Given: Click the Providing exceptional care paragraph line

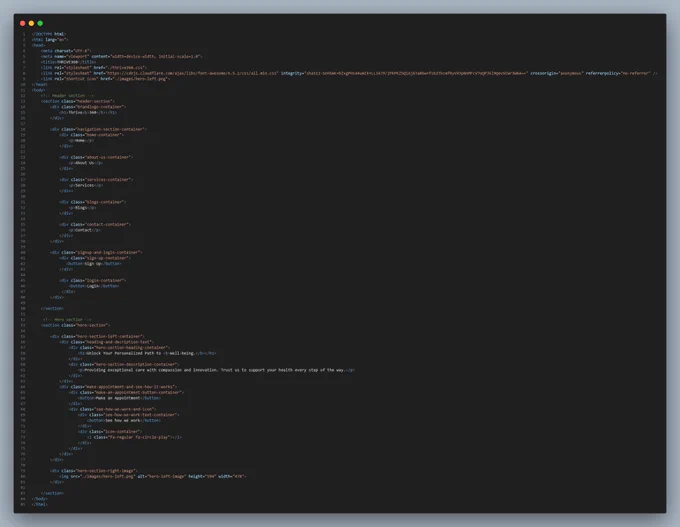Looking at the screenshot, I should 216,370.
